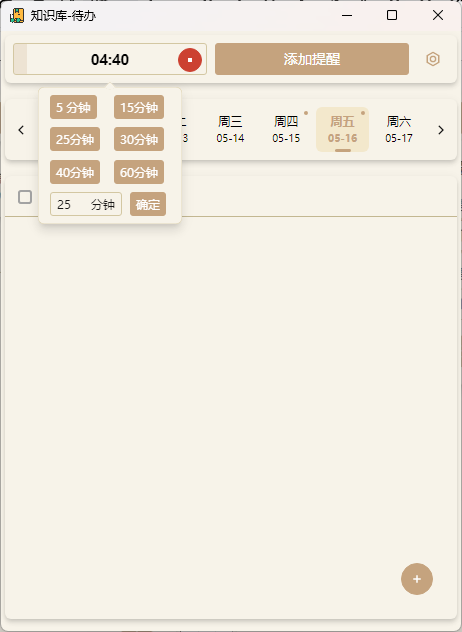Image resolution: width=462 pixels, height=632 pixels.
Task: Click the timer progress bar showing 04:40
Action: tap(110, 59)
